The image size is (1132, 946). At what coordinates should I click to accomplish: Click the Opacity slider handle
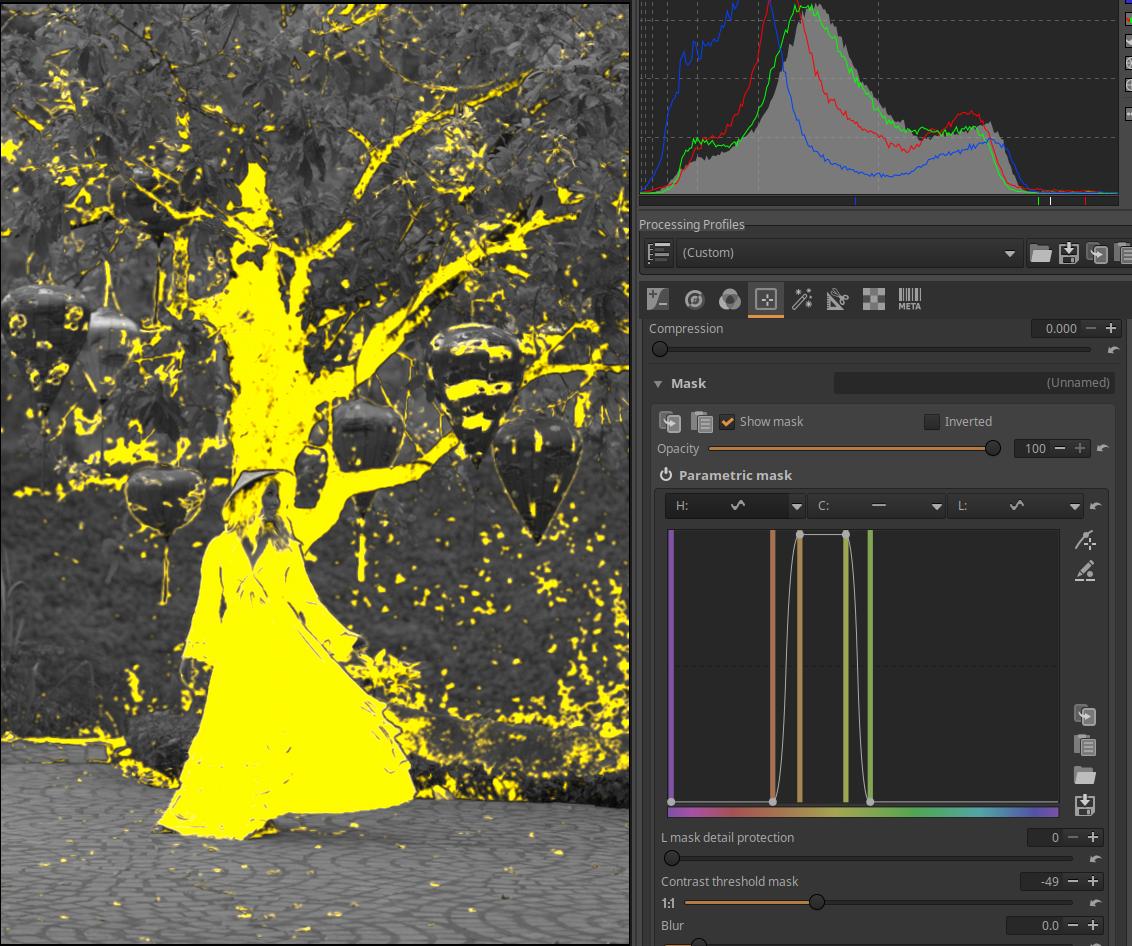pos(993,448)
